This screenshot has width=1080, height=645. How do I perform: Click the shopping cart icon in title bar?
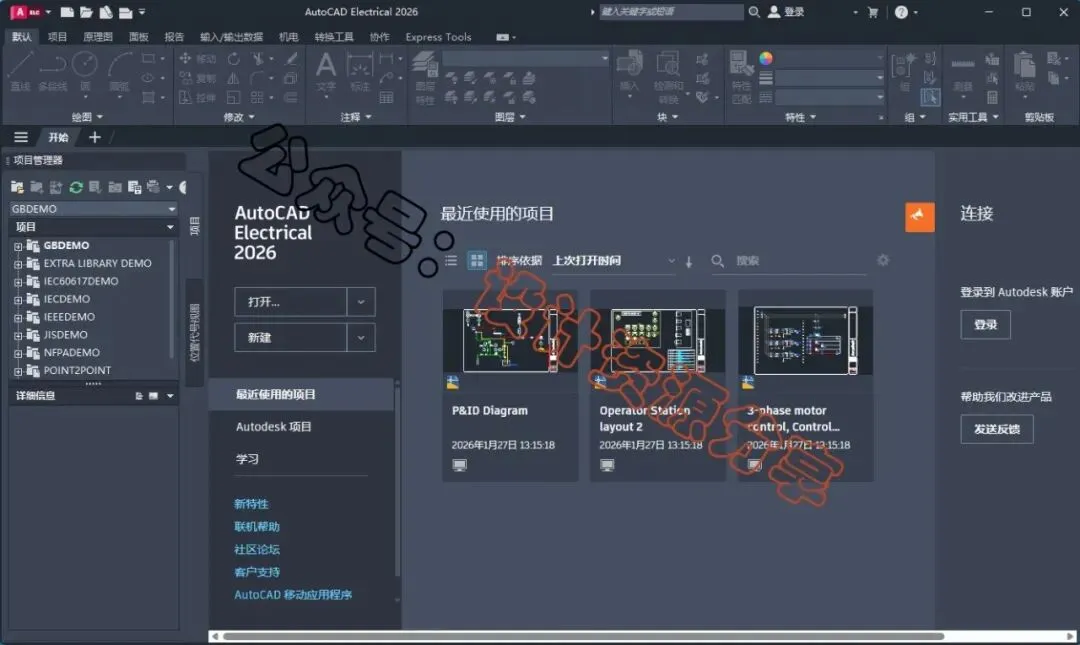tap(873, 12)
